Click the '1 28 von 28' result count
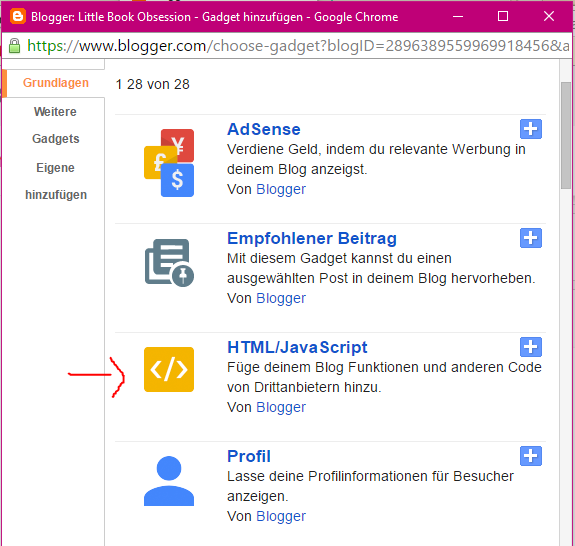 (153, 84)
